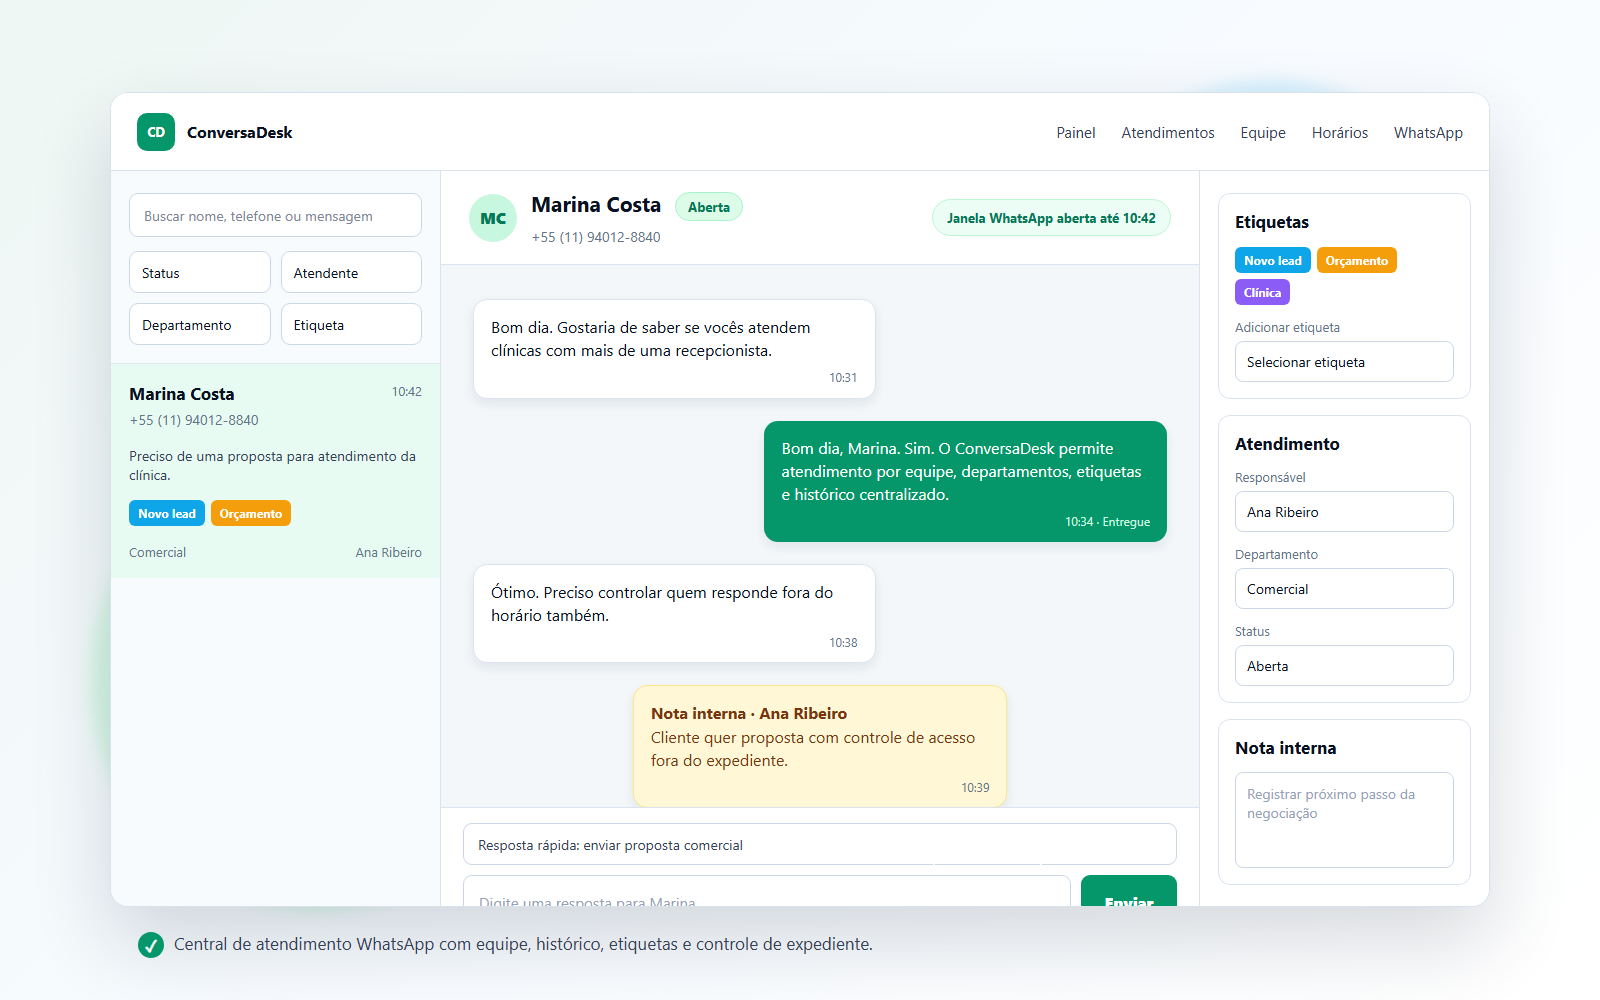This screenshot has height=1000, width=1600.
Task: Click Ana Ribeiro name in conversation card
Action: (x=388, y=552)
